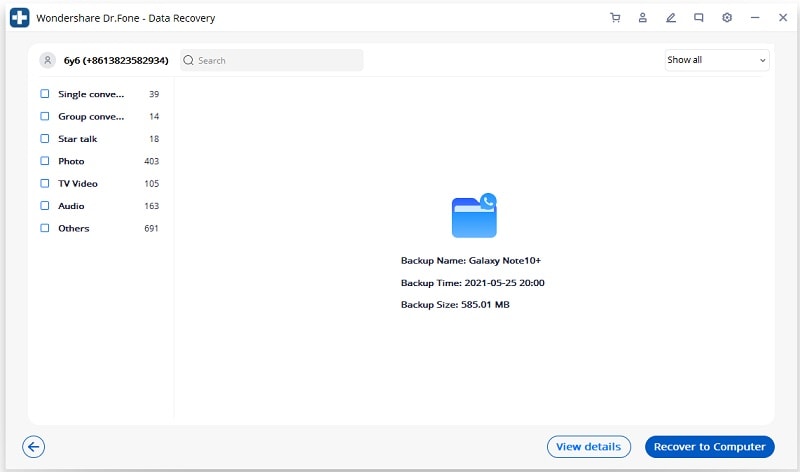The width and height of the screenshot is (800, 472).
Task: Enable the Photo checkbox
Action: (x=45, y=161)
